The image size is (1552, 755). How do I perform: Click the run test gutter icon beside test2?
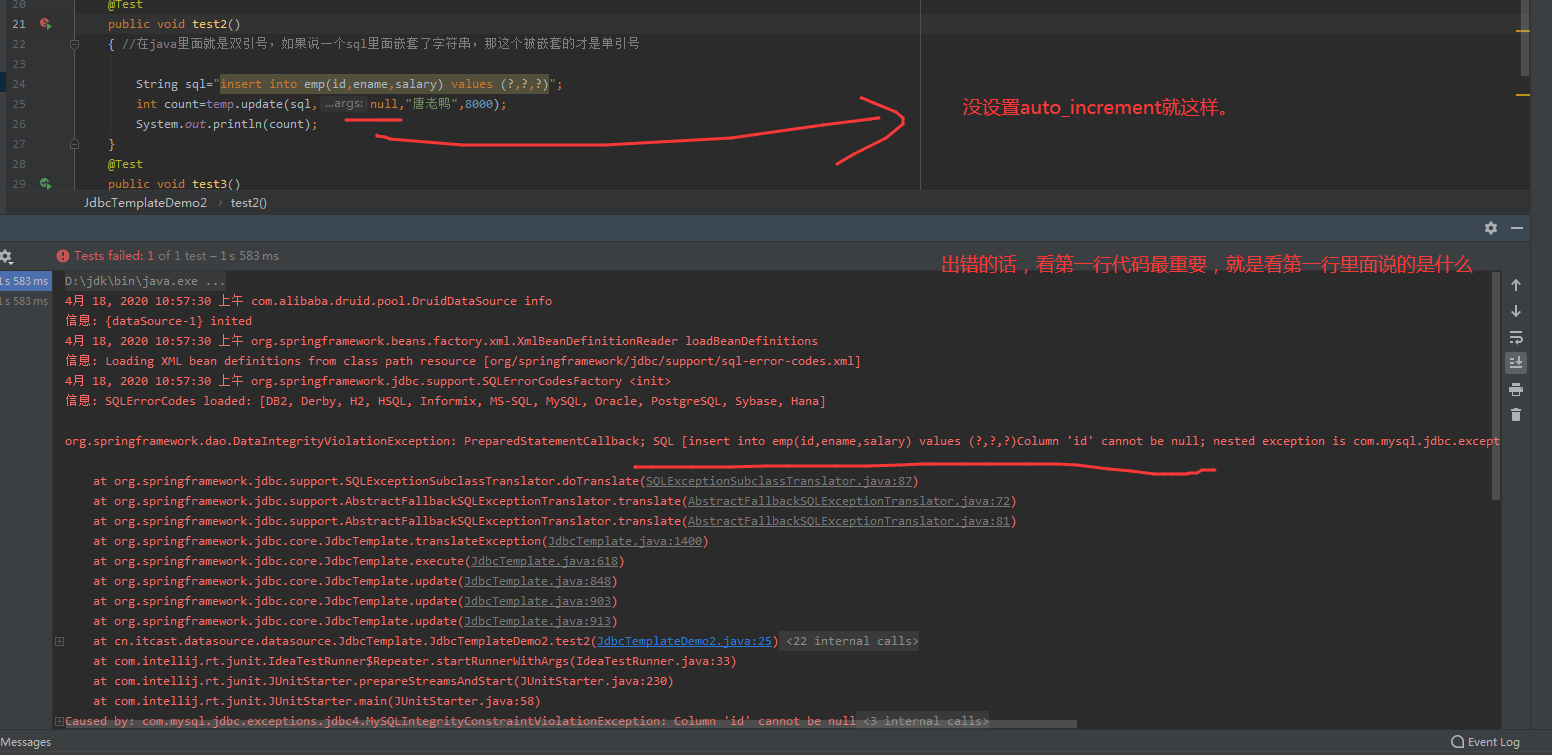[45, 23]
